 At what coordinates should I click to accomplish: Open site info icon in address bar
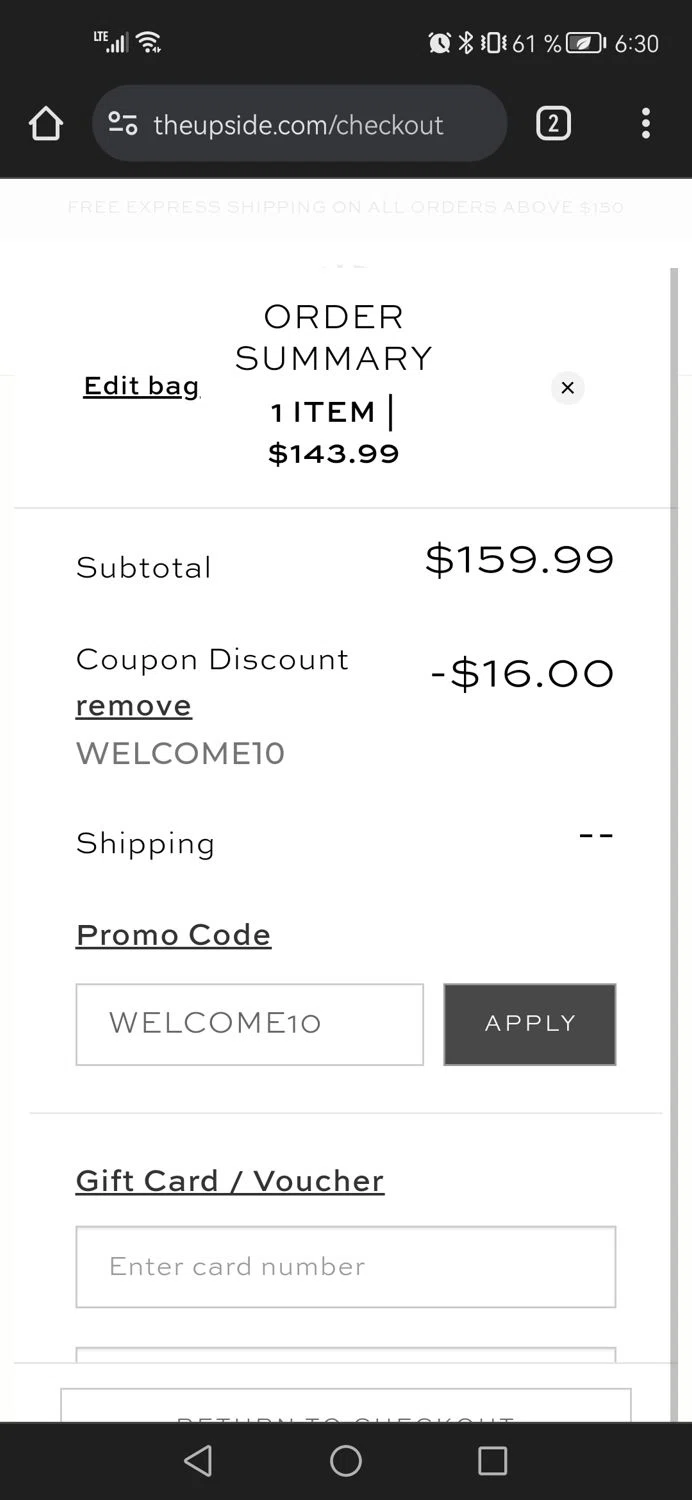[123, 124]
